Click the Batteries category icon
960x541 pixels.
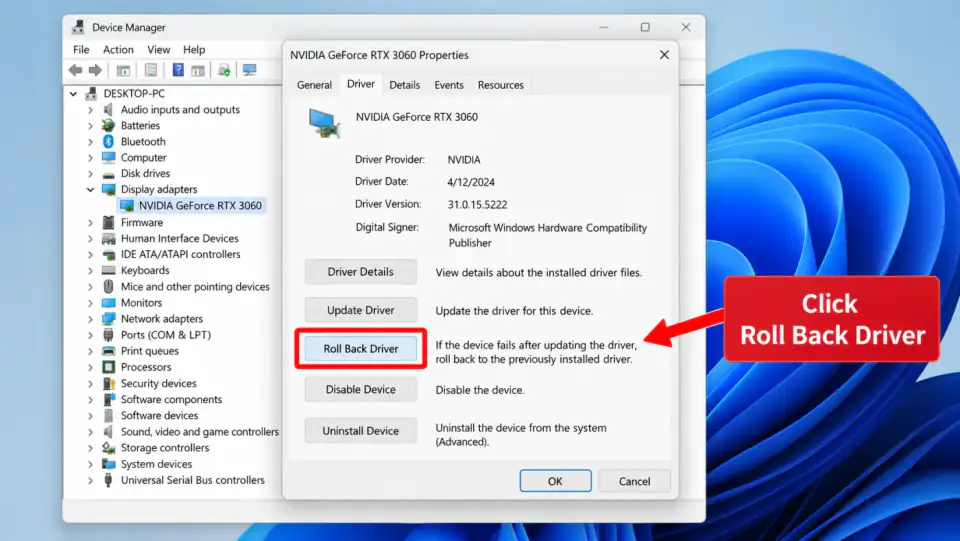point(108,125)
